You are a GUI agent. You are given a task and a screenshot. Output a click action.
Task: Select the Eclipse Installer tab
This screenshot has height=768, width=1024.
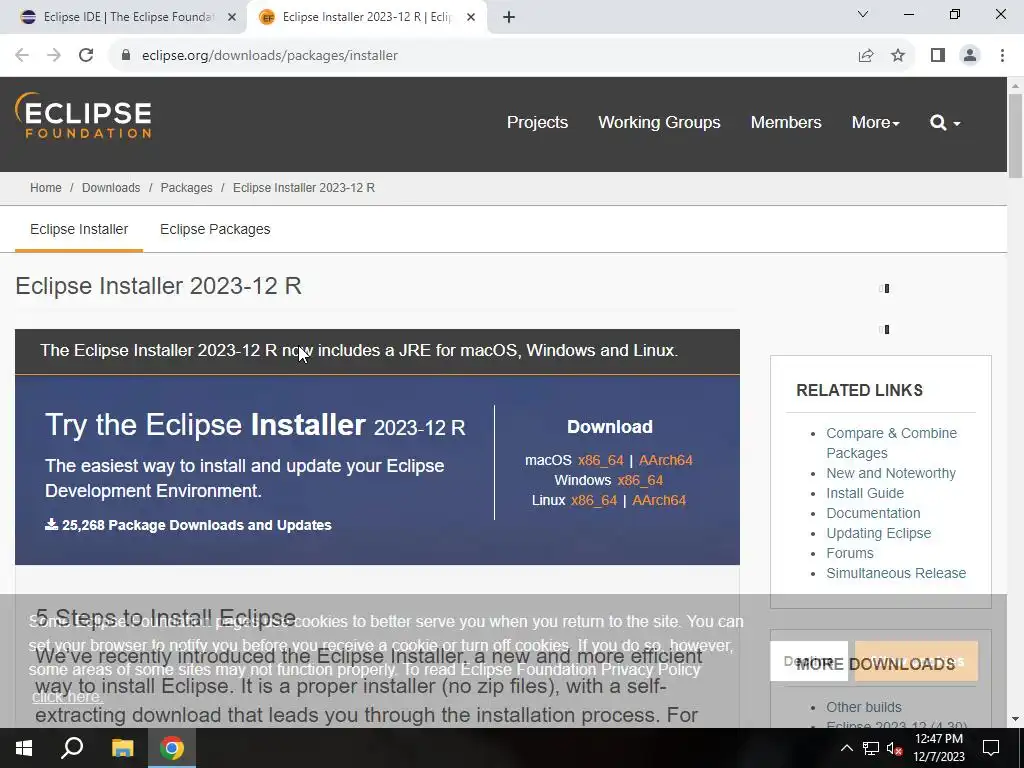pyautogui.click(x=79, y=229)
